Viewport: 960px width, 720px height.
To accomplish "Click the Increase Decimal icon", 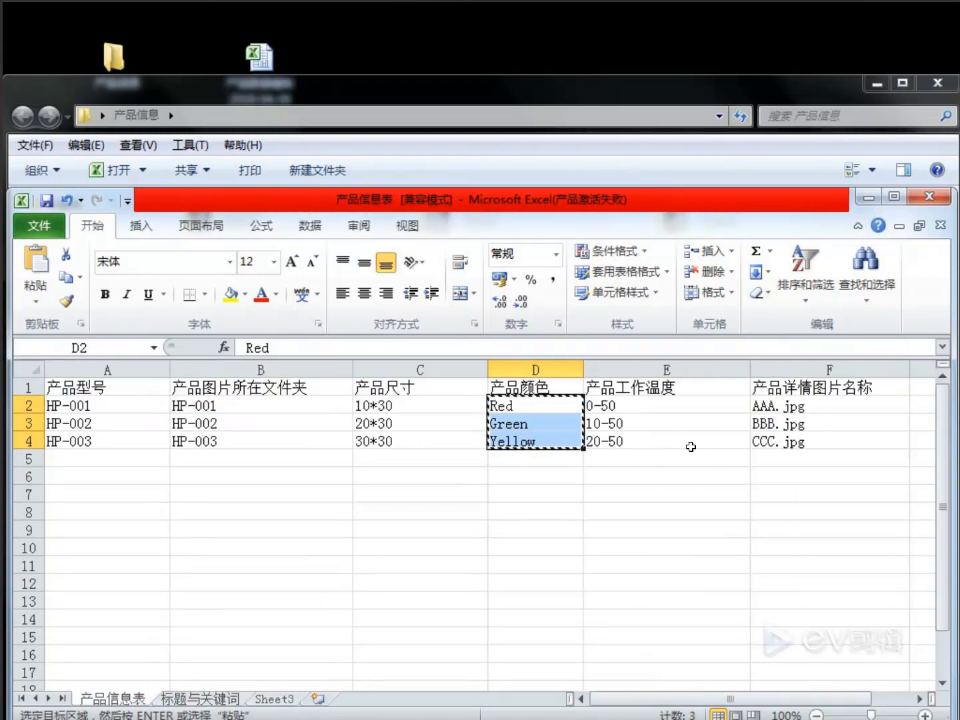I will (x=500, y=301).
